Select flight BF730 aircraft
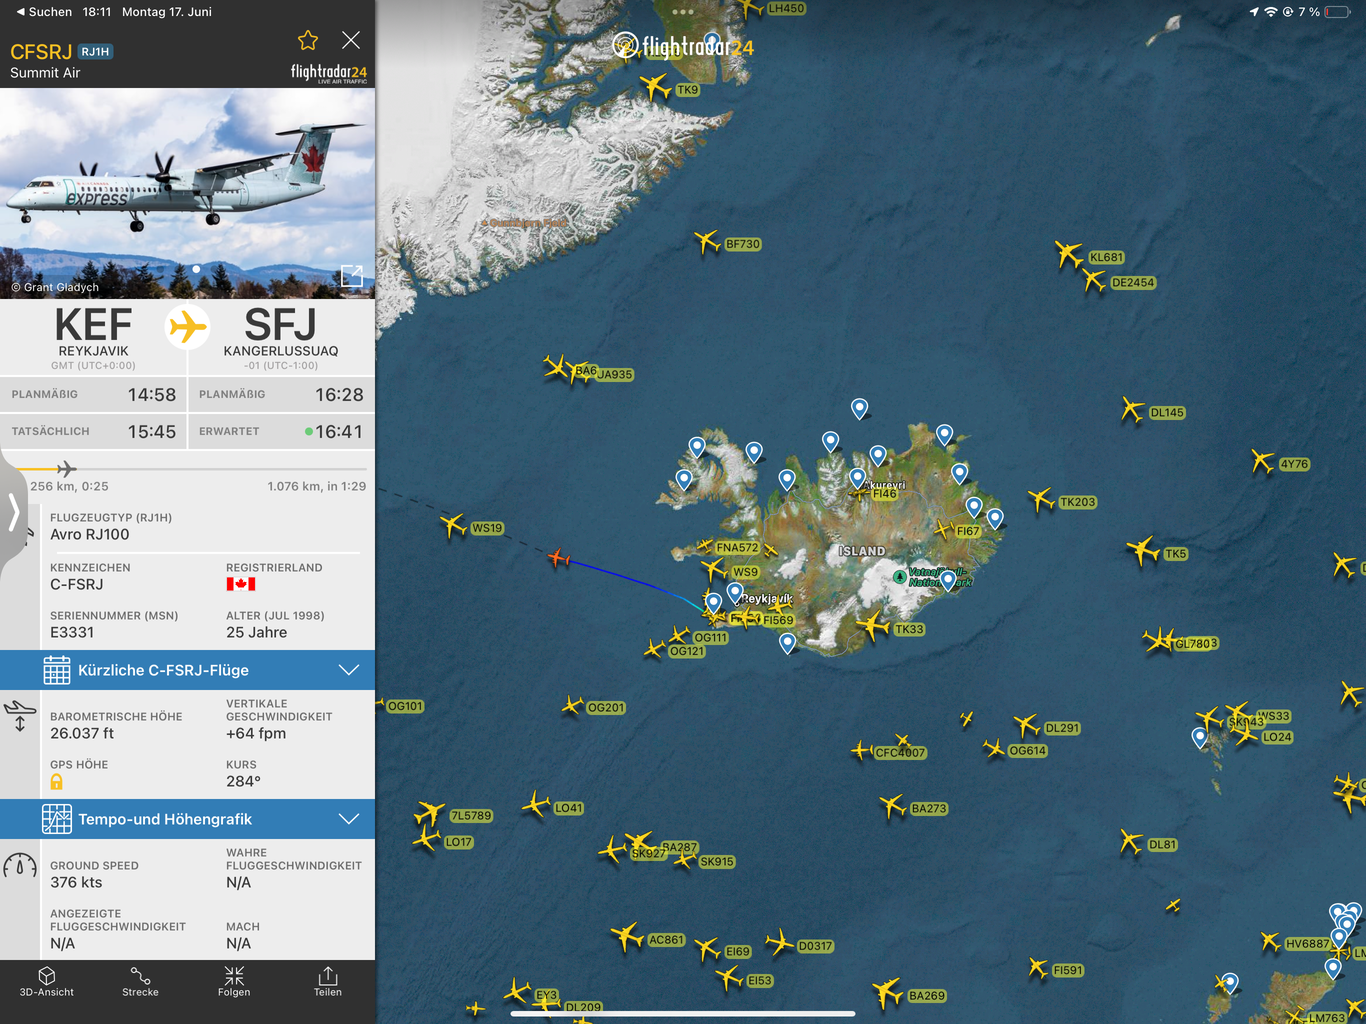Viewport: 1366px width, 1024px height. tap(707, 241)
